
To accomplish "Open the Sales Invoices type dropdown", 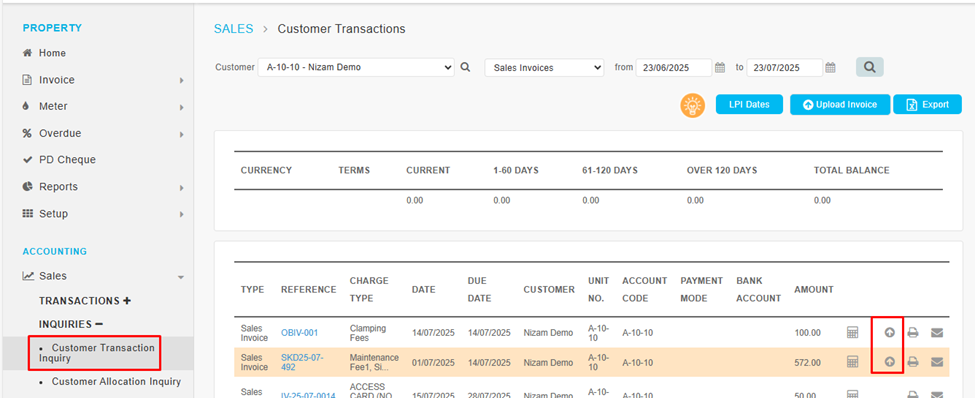I will point(544,67).
